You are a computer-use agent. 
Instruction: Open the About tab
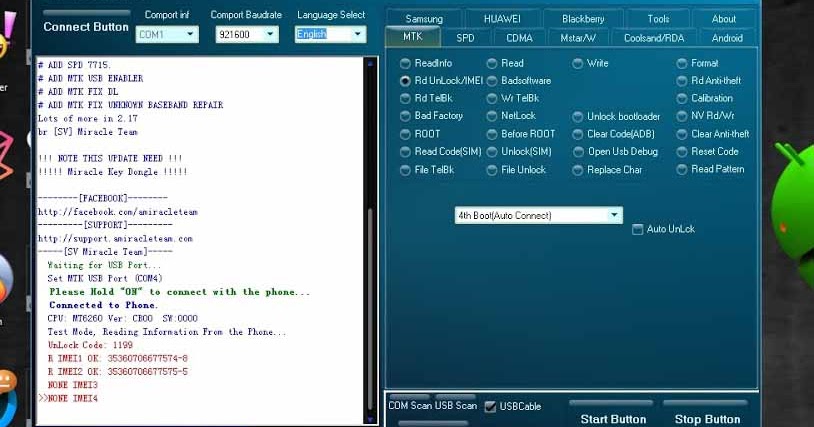(724, 19)
